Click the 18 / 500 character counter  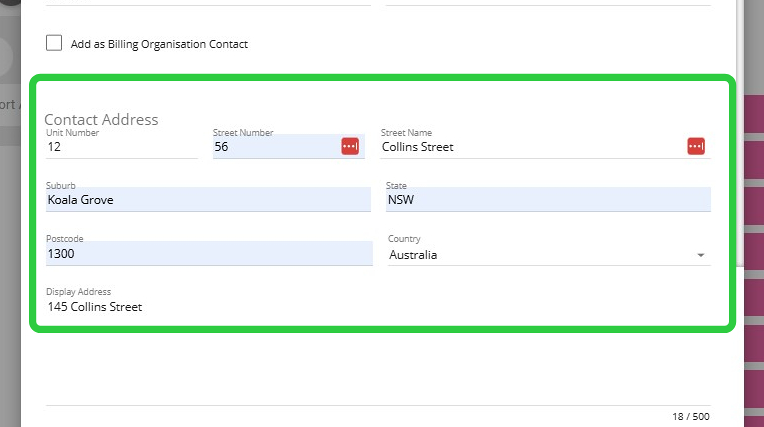691,416
